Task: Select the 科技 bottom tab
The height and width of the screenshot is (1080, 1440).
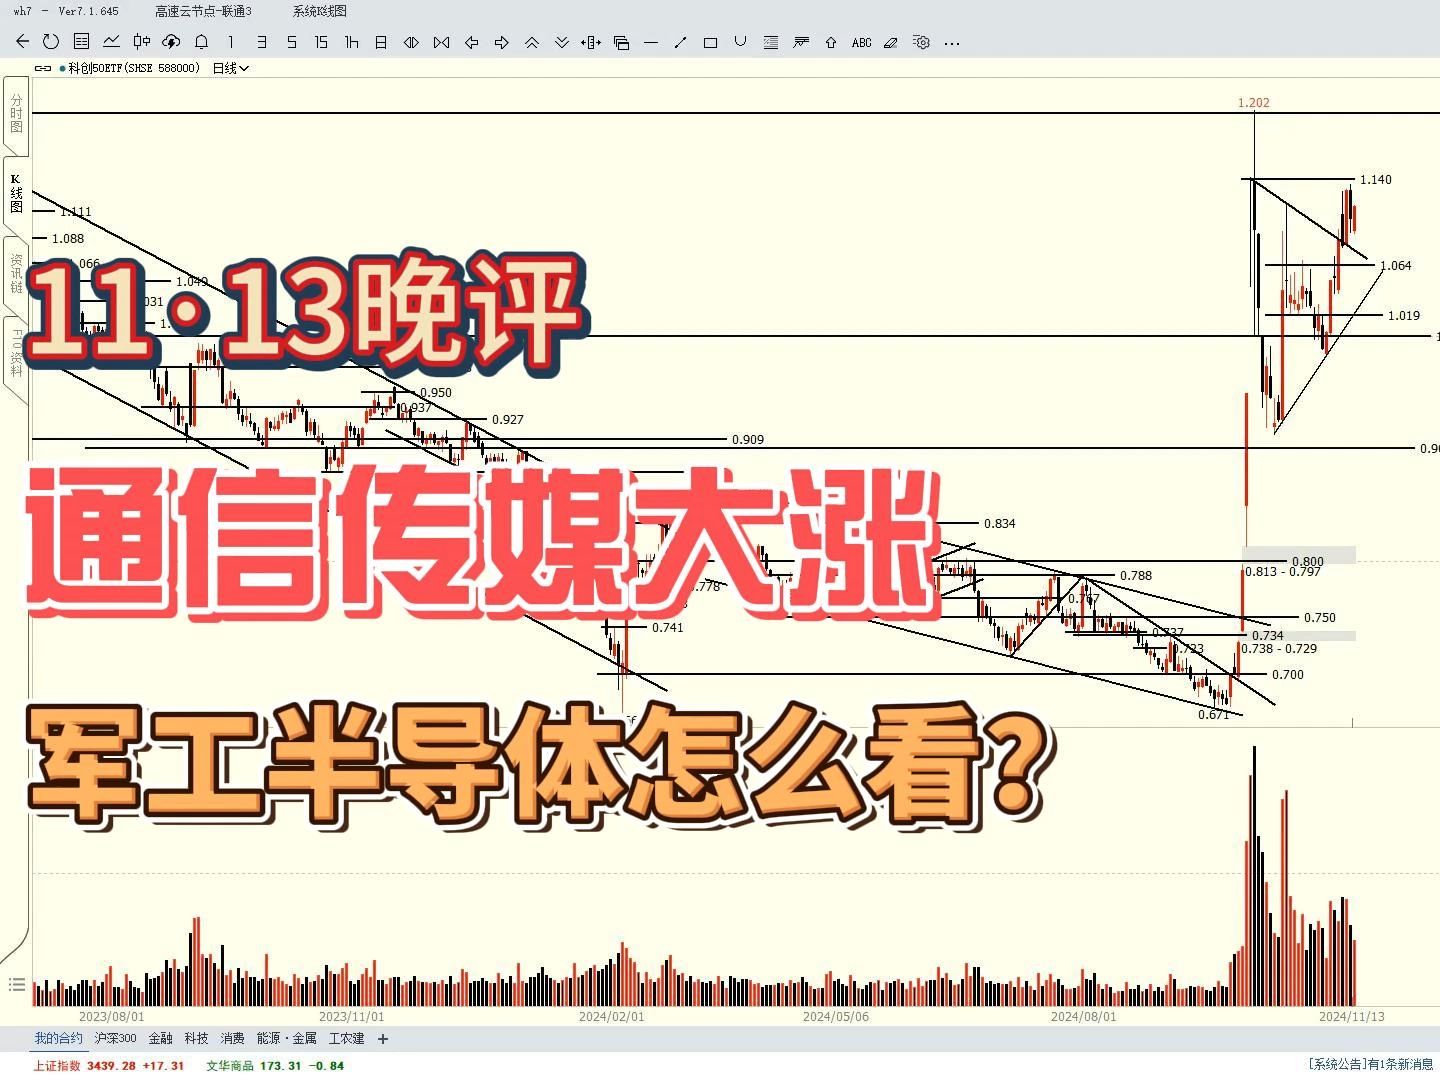Action: coord(196,1039)
